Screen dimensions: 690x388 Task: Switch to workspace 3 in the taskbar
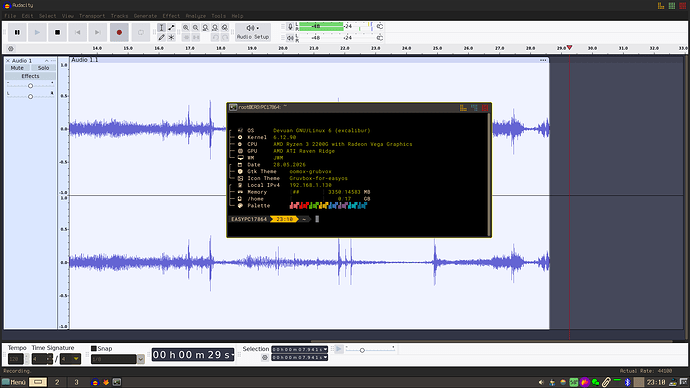click(76, 382)
